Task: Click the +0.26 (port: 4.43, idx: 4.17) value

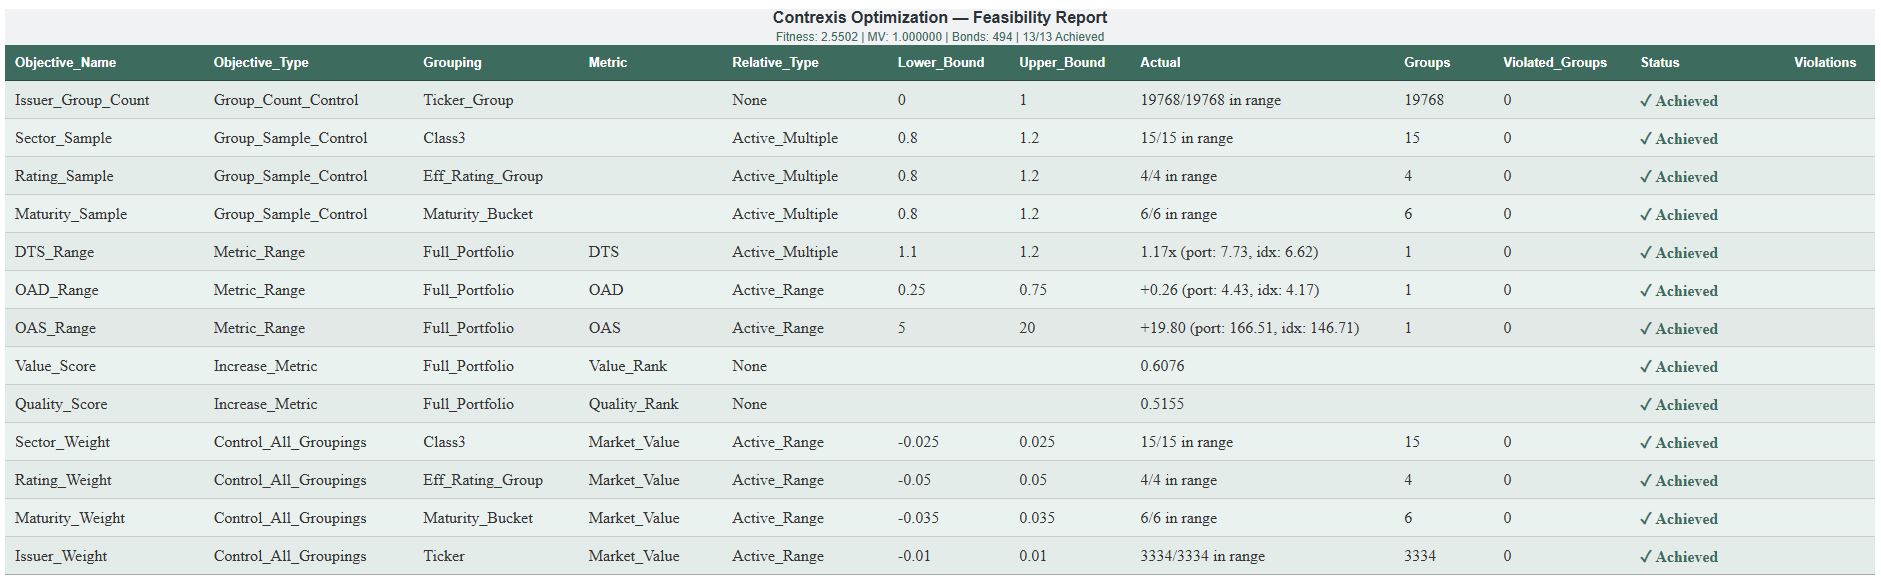Action: click(1229, 290)
